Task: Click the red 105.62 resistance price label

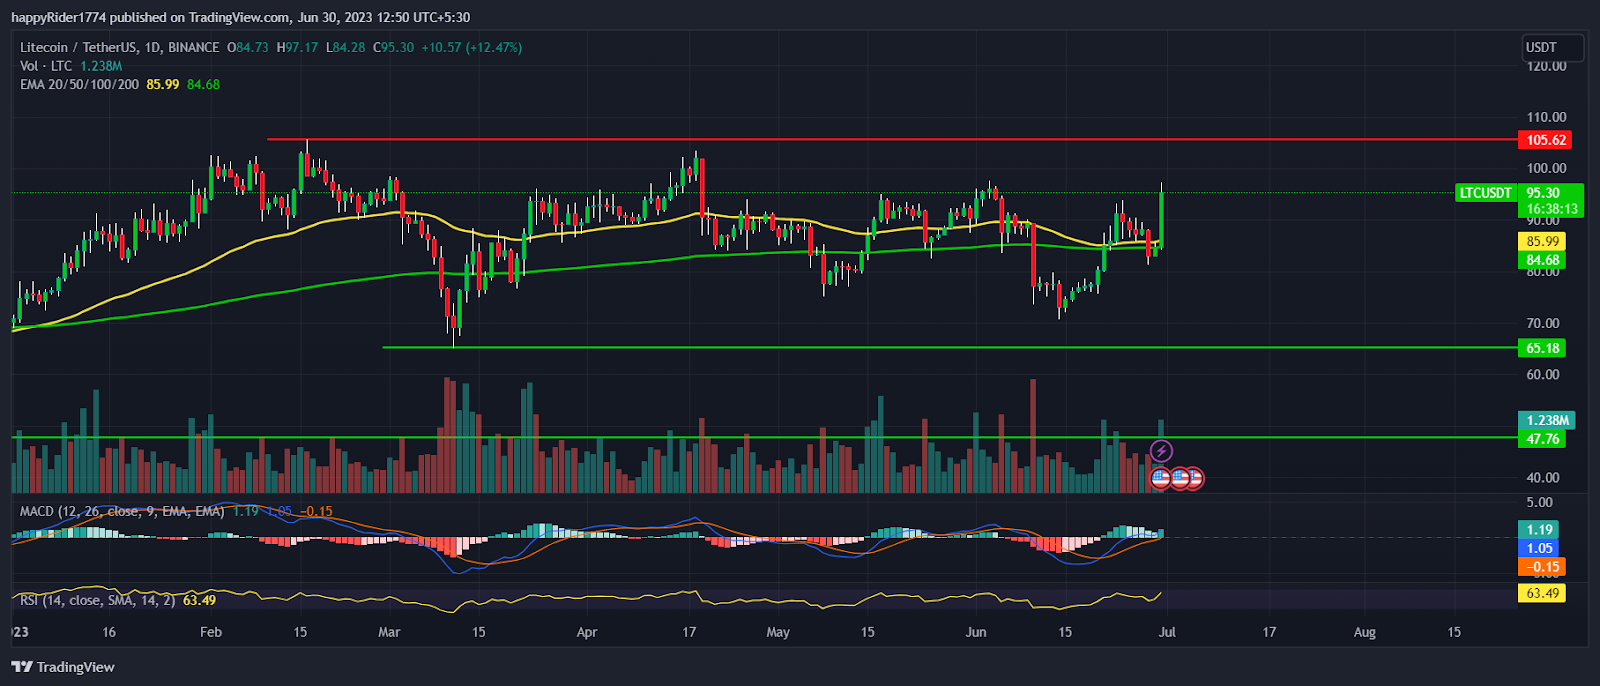Action: [x=1547, y=140]
